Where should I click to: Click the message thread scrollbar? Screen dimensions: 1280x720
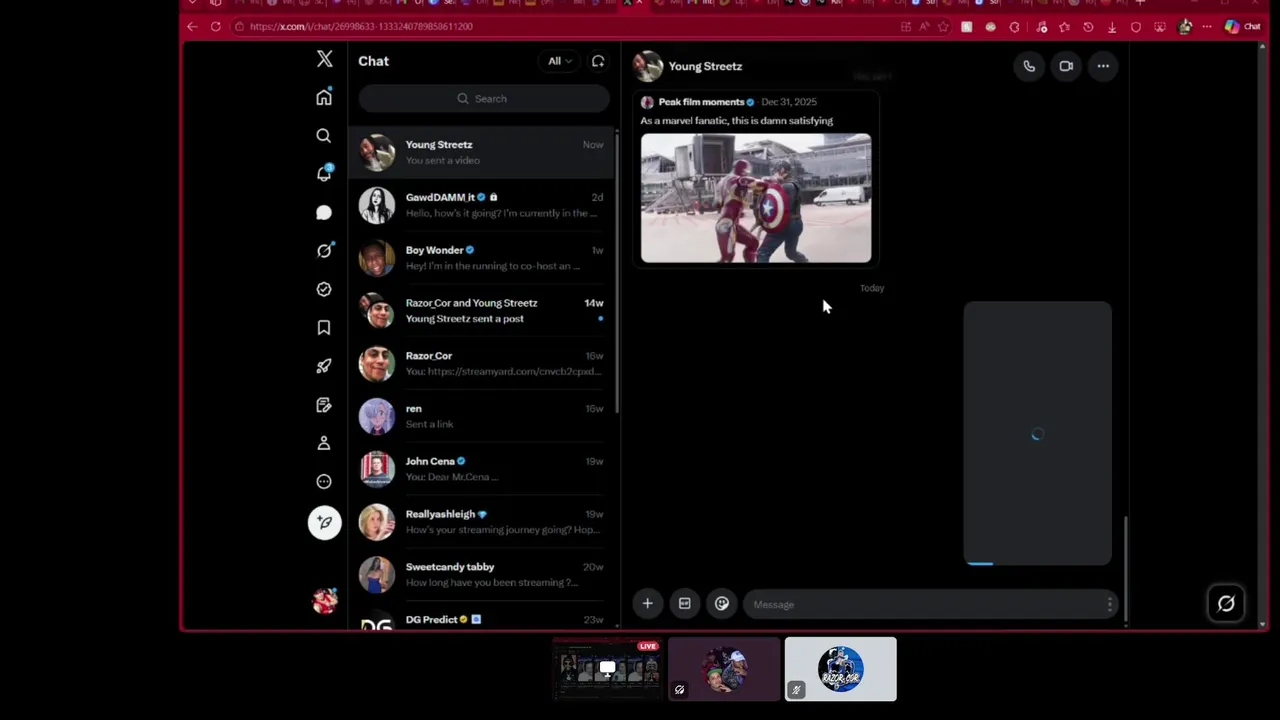coord(1126,568)
